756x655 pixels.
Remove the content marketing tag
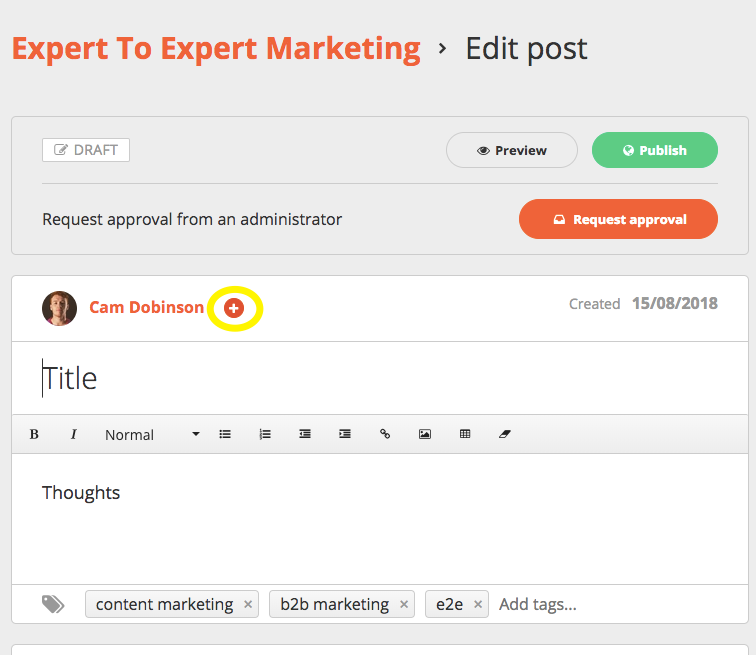[249, 604]
